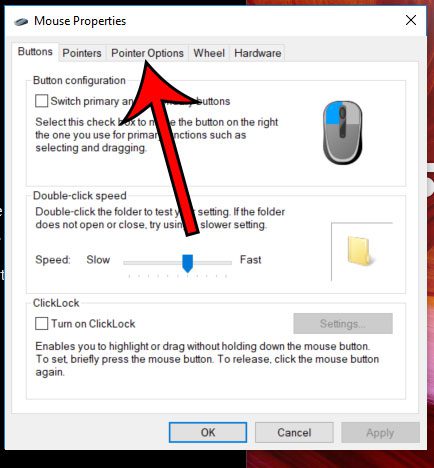Screen dimensions: 434x468
Task: Click the mouse icon in title bar
Action: (x=21, y=22)
